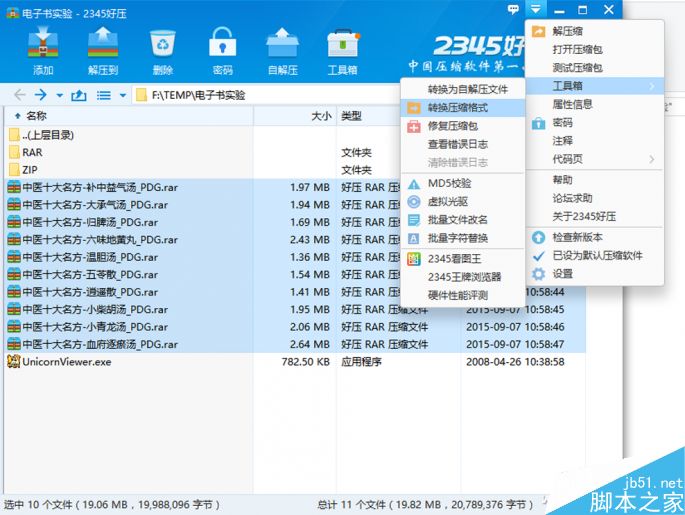
Task: Choose MD5校验 in toolbox submenu
Action: 463,183
